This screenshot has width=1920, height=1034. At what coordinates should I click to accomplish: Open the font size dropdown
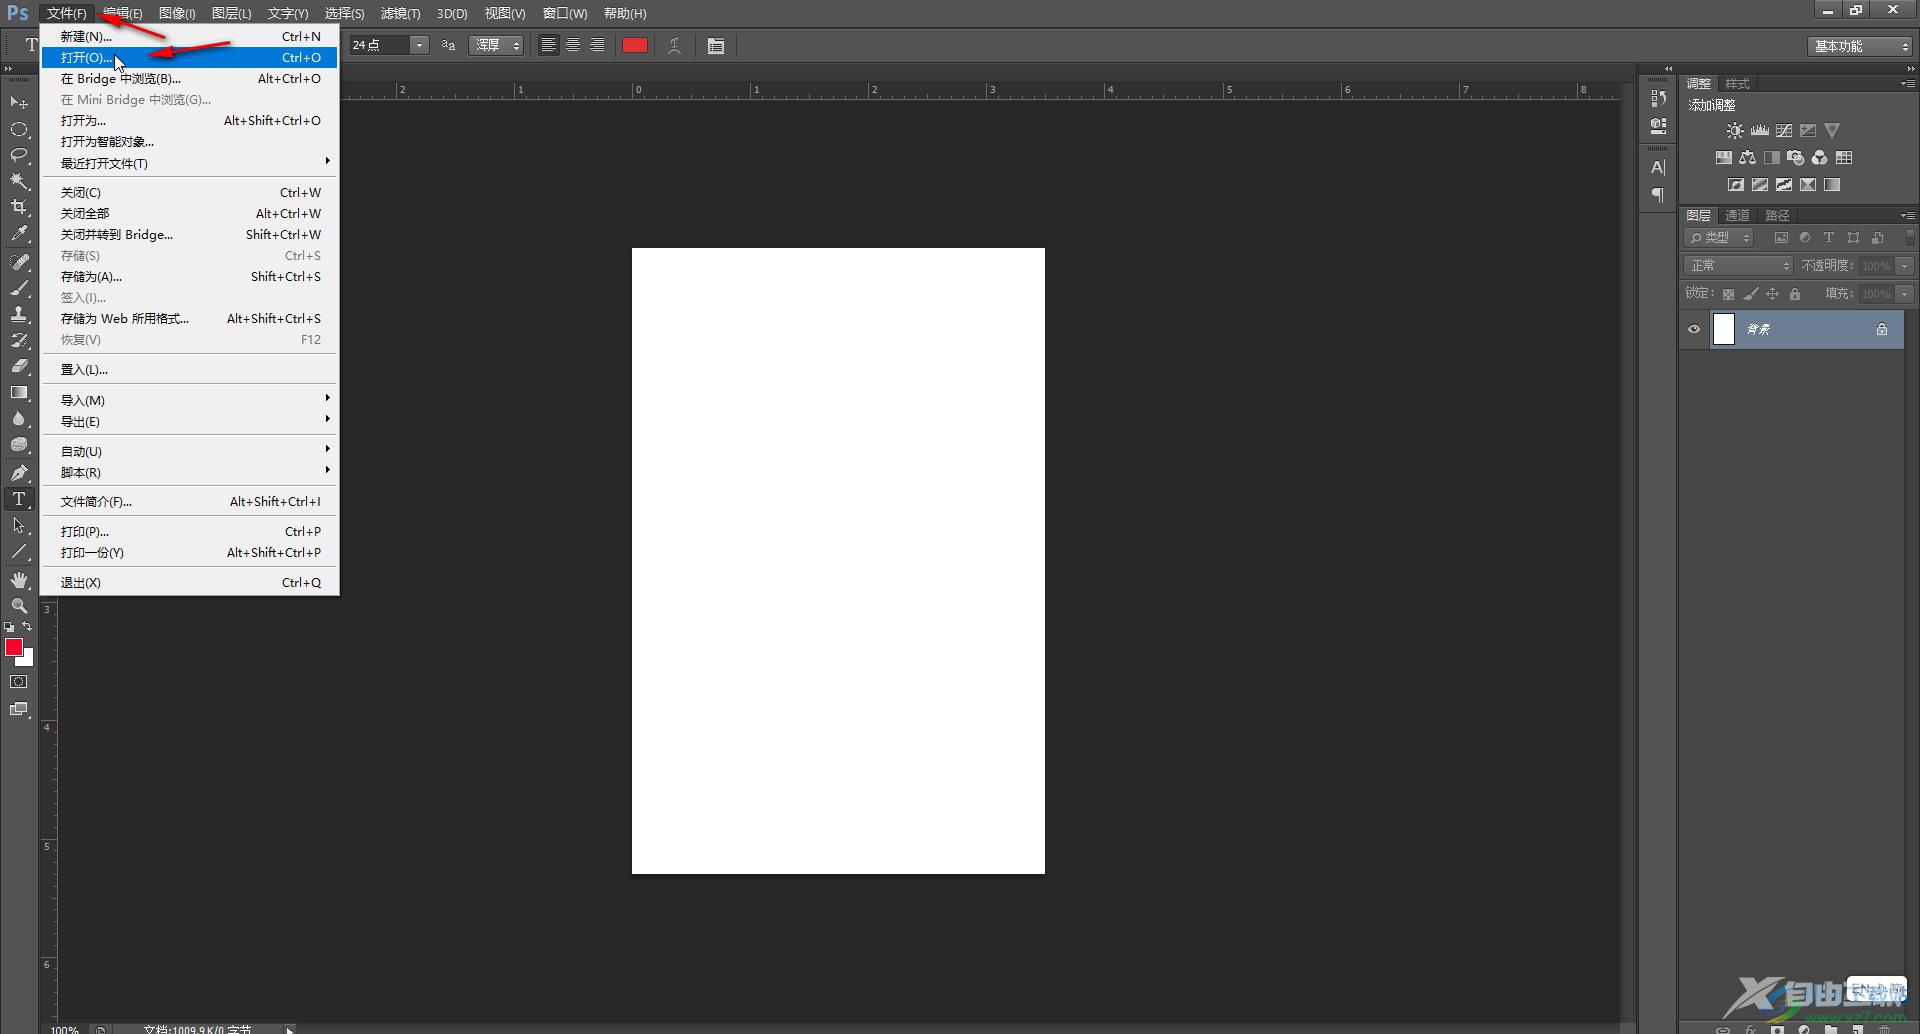tap(419, 46)
